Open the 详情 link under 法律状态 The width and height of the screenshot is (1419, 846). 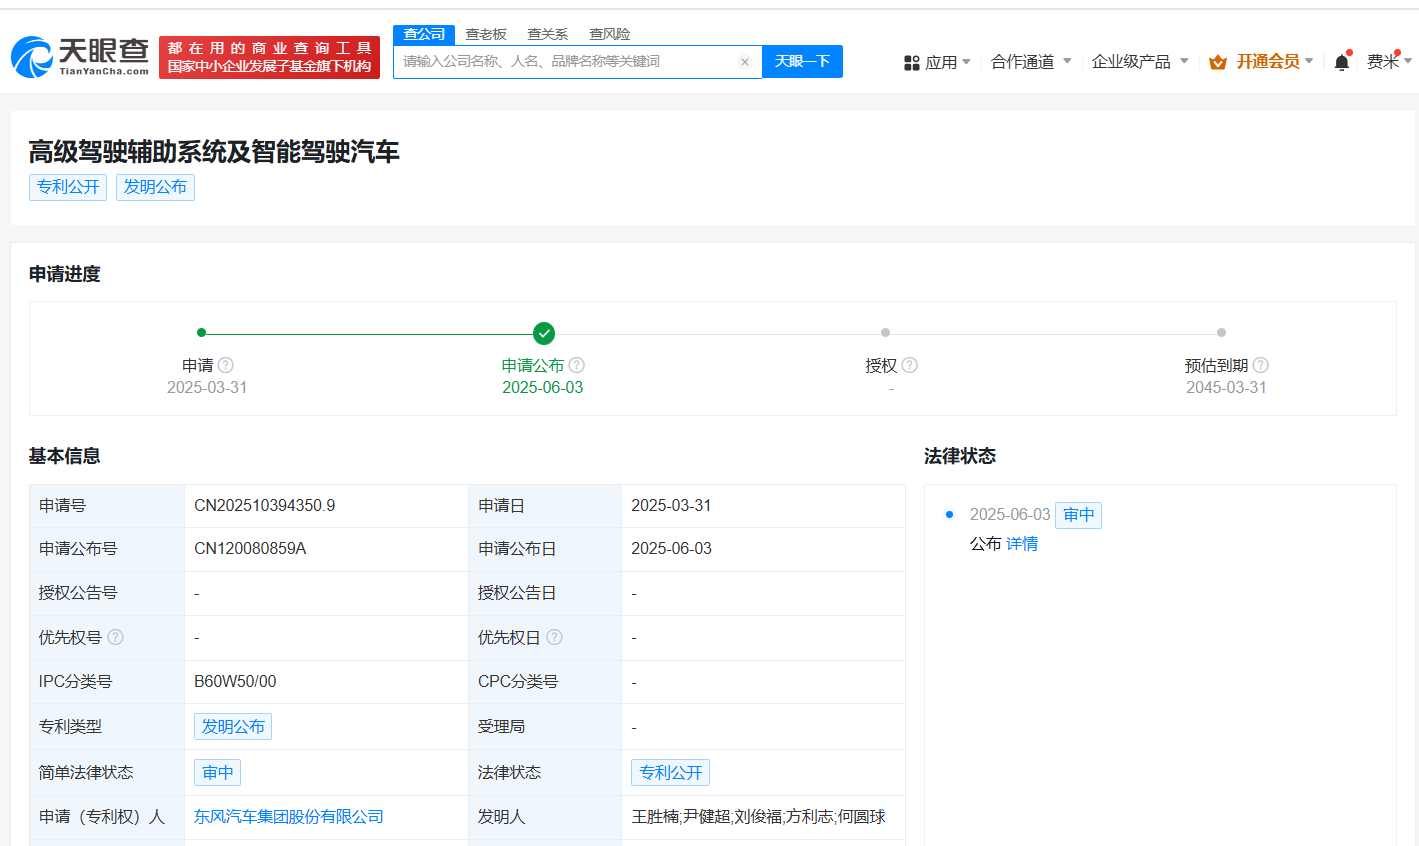click(1022, 544)
